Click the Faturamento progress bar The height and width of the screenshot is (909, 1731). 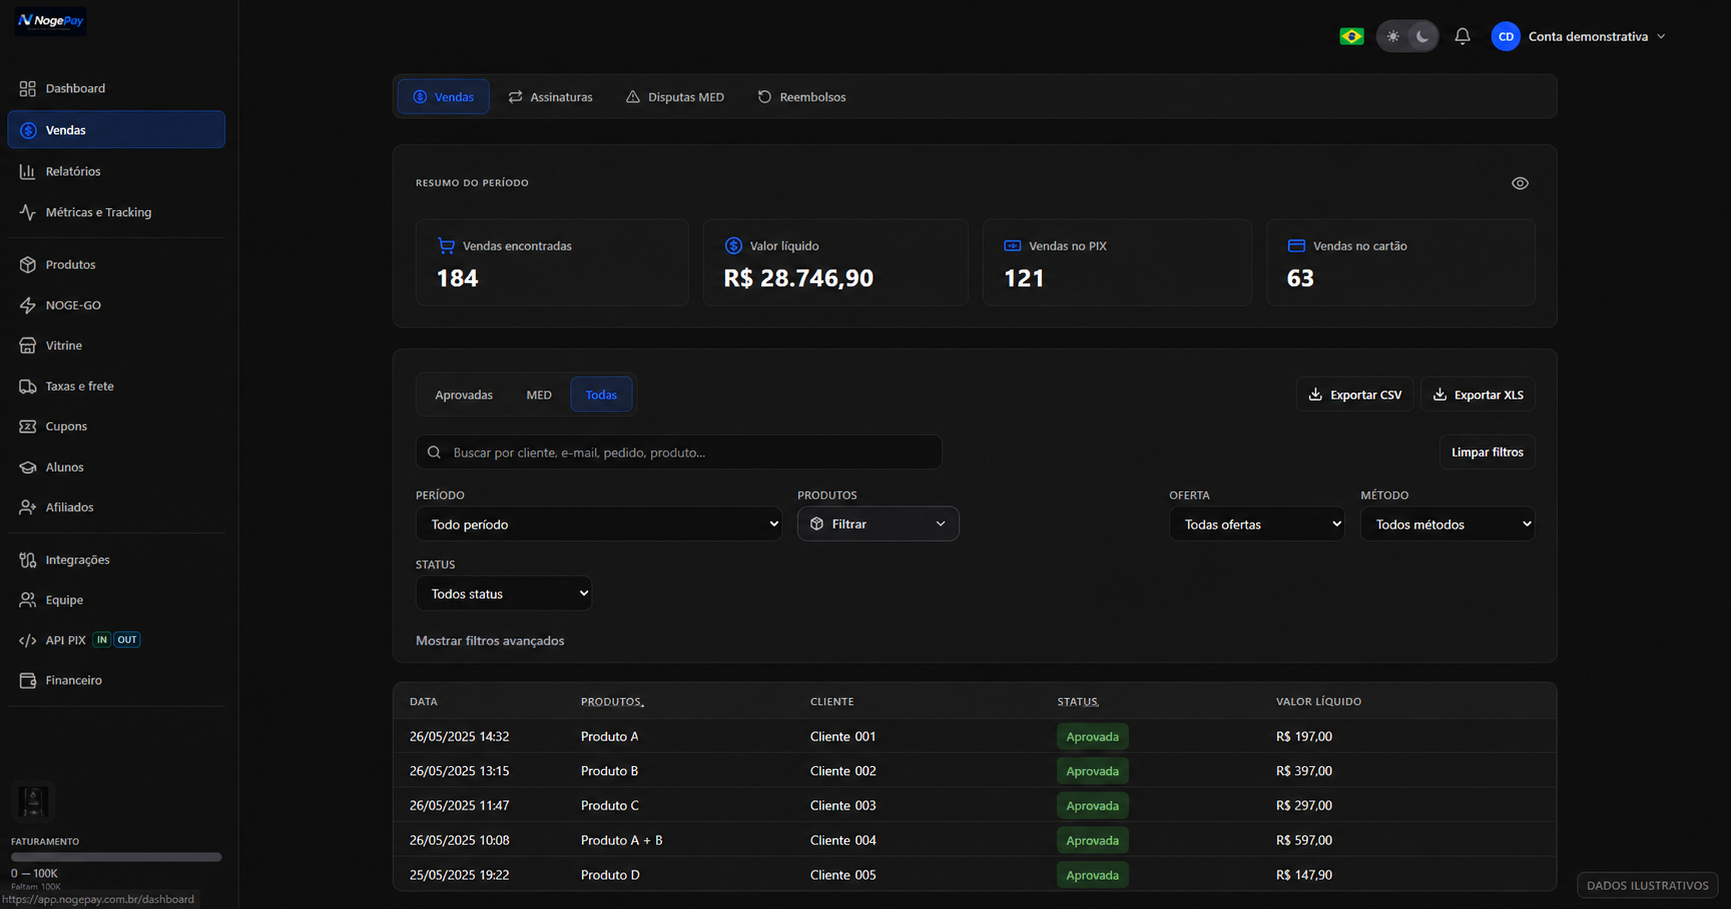[116, 857]
